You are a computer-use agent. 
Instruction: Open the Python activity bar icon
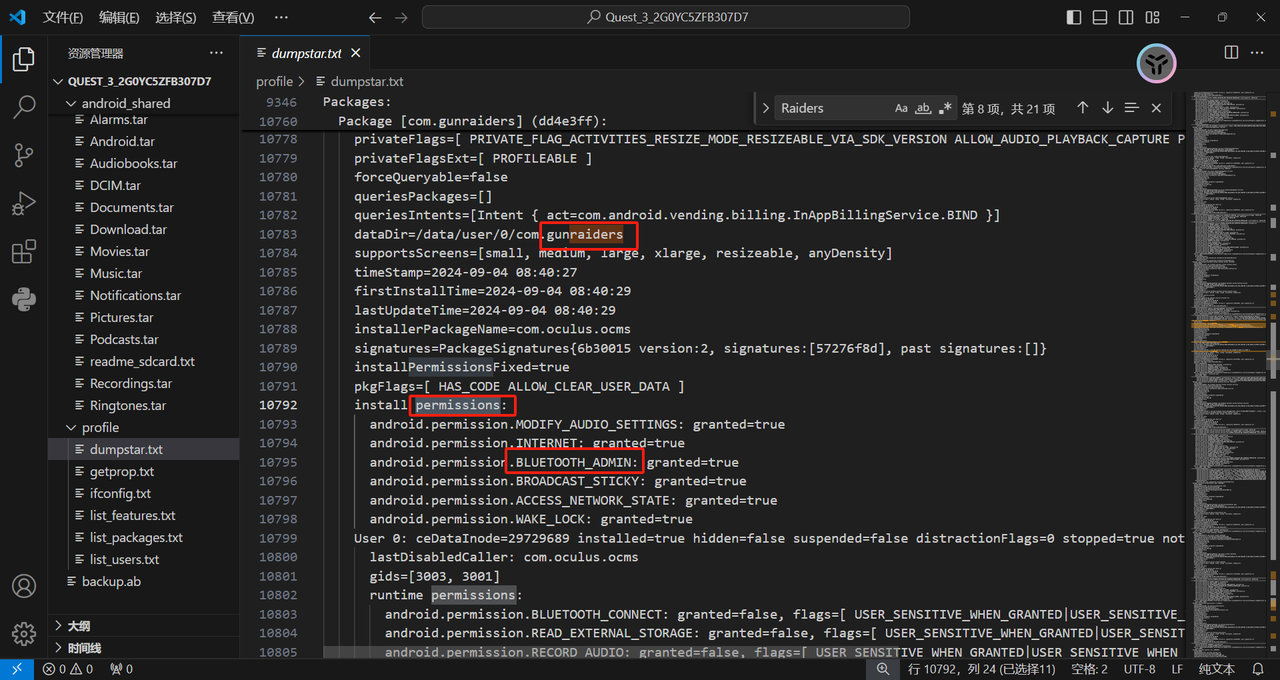(23, 299)
